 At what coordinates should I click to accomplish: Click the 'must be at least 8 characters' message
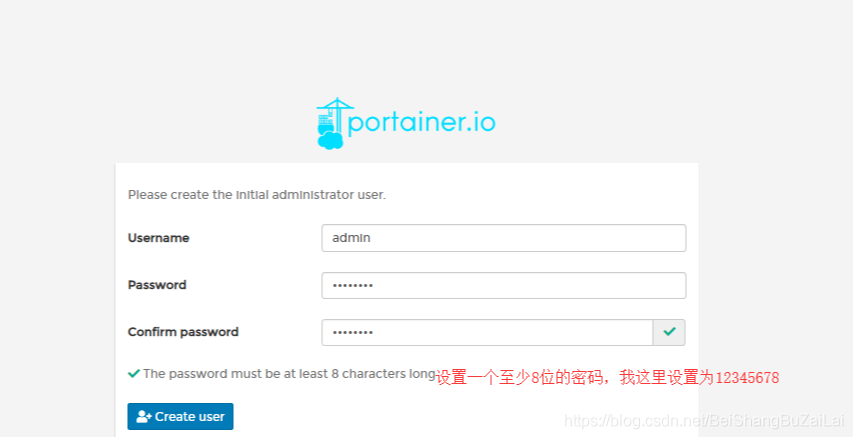pyautogui.click(x=289, y=373)
